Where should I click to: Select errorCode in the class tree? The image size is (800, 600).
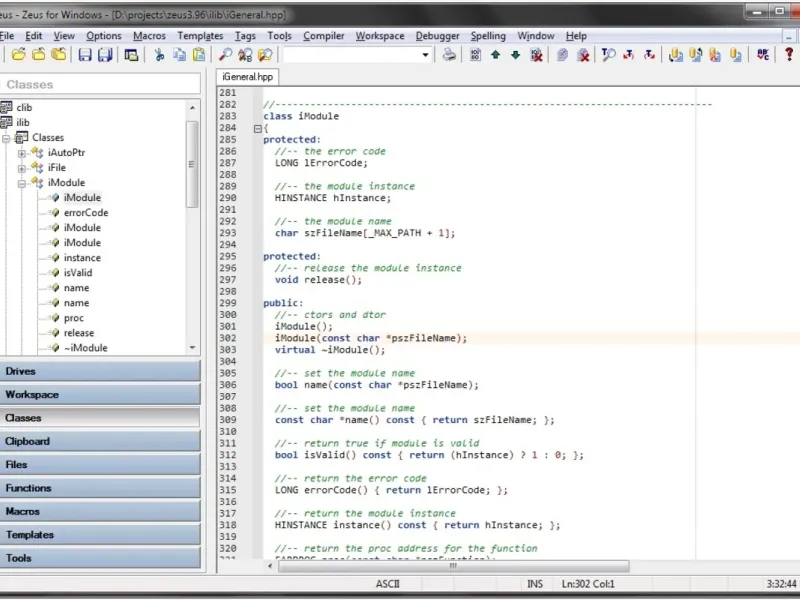(x=86, y=213)
